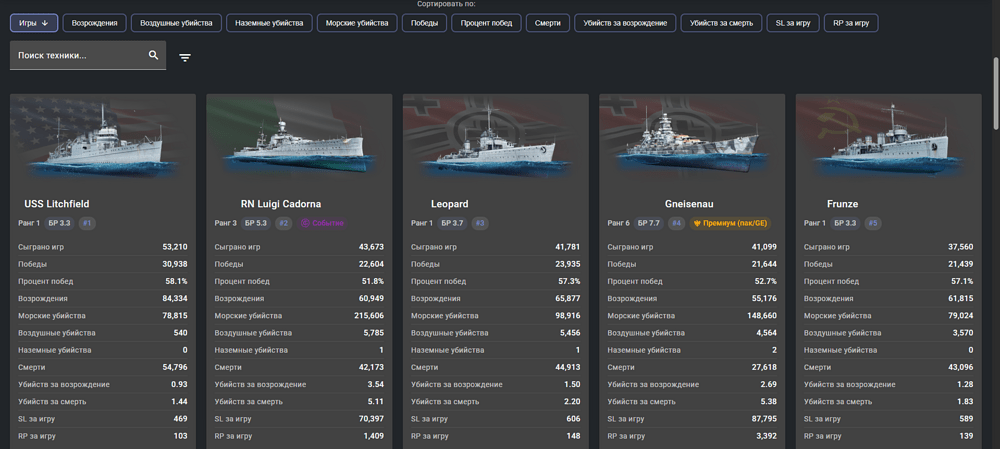Click the Событие event tag on Luigi Cadorna

pos(323,223)
